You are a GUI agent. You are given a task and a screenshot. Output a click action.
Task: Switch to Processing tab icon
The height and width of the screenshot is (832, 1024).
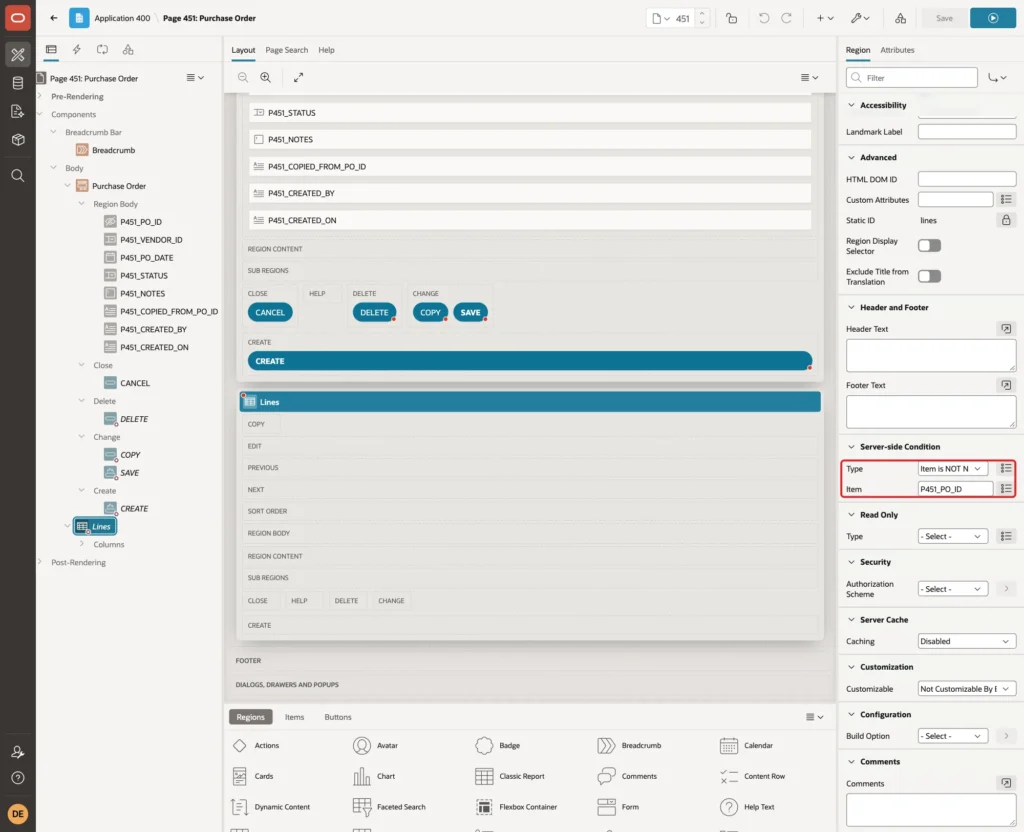click(102, 50)
